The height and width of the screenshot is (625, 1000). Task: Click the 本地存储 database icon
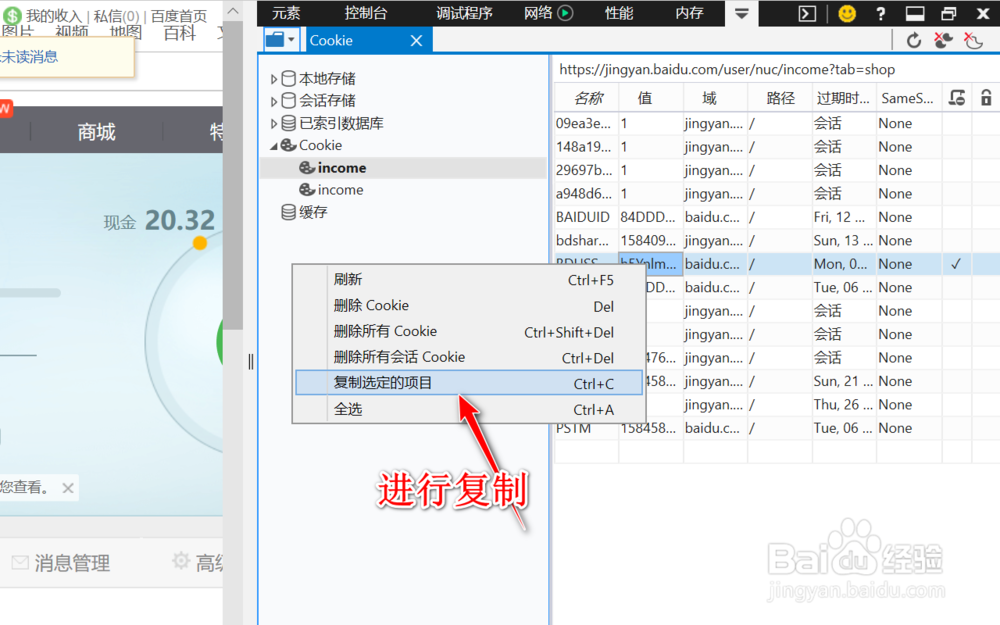pos(288,78)
